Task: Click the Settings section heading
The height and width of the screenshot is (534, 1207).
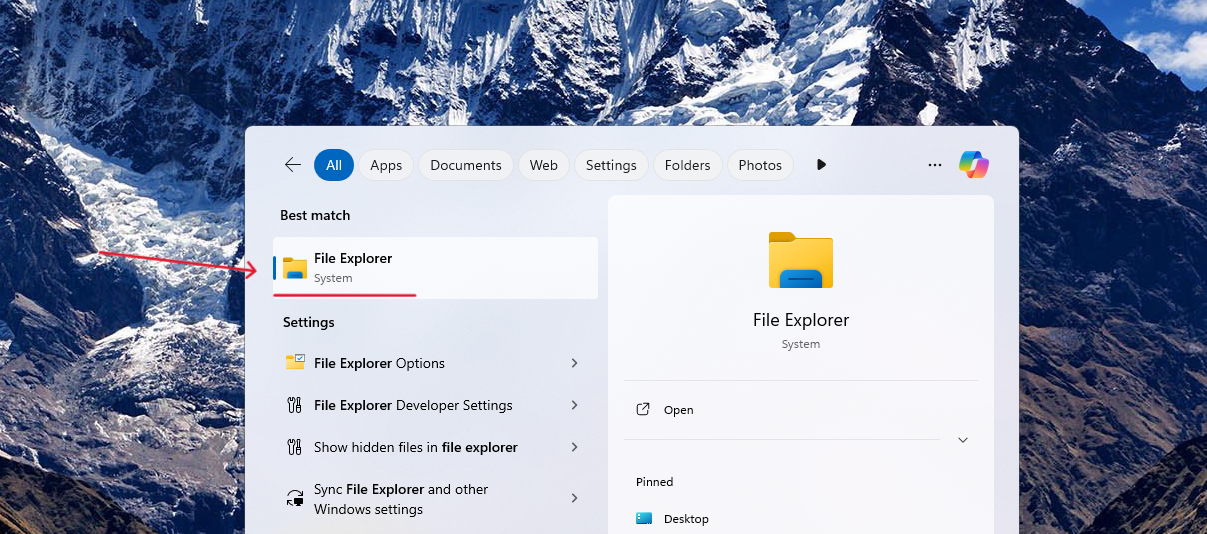Action: pyautogui.click(x=309, y=322)
